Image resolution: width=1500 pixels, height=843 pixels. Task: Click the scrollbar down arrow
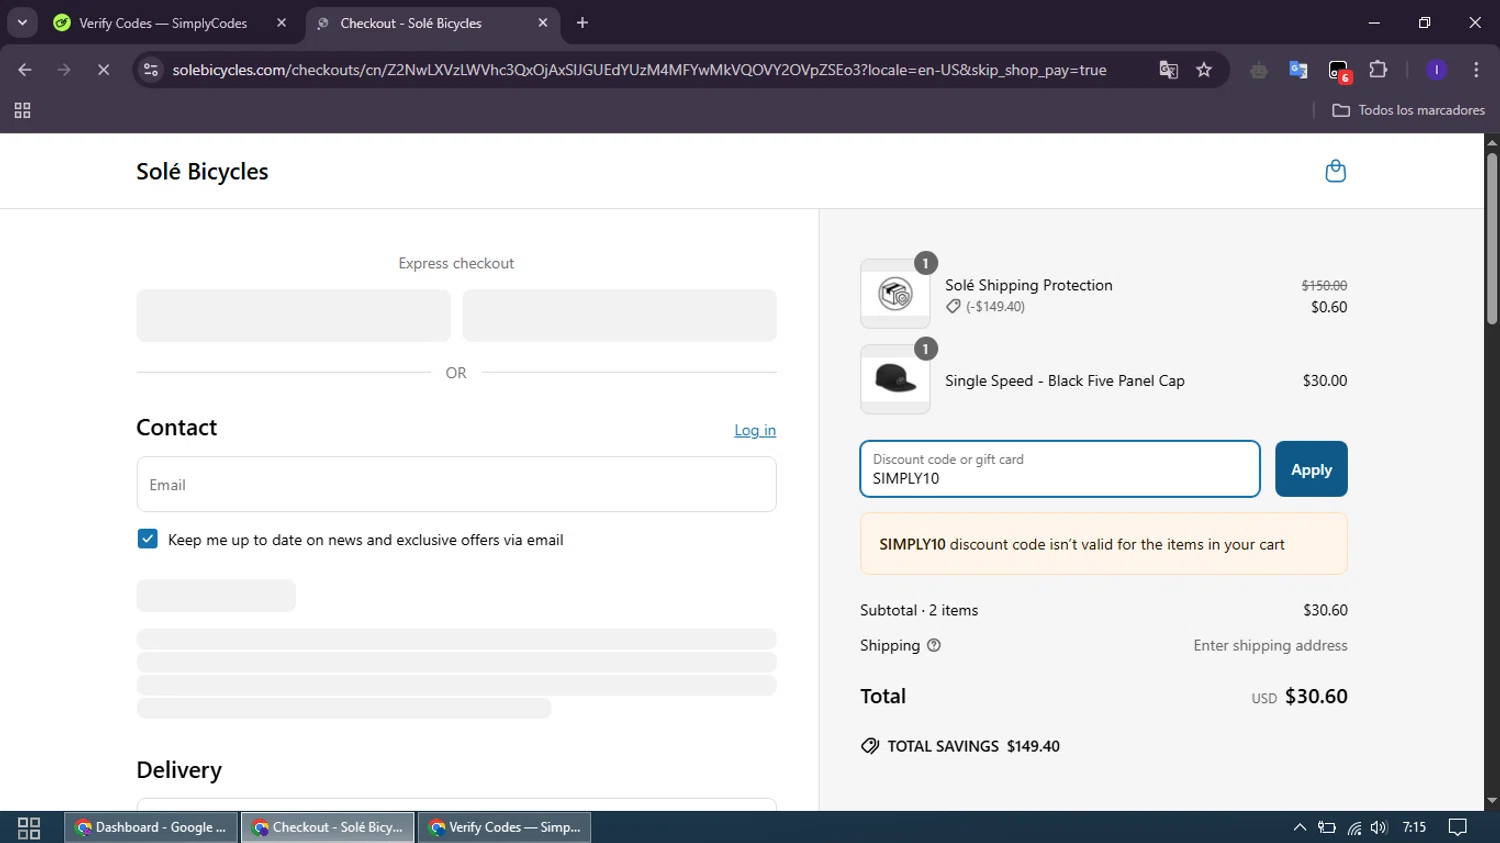1492,801
